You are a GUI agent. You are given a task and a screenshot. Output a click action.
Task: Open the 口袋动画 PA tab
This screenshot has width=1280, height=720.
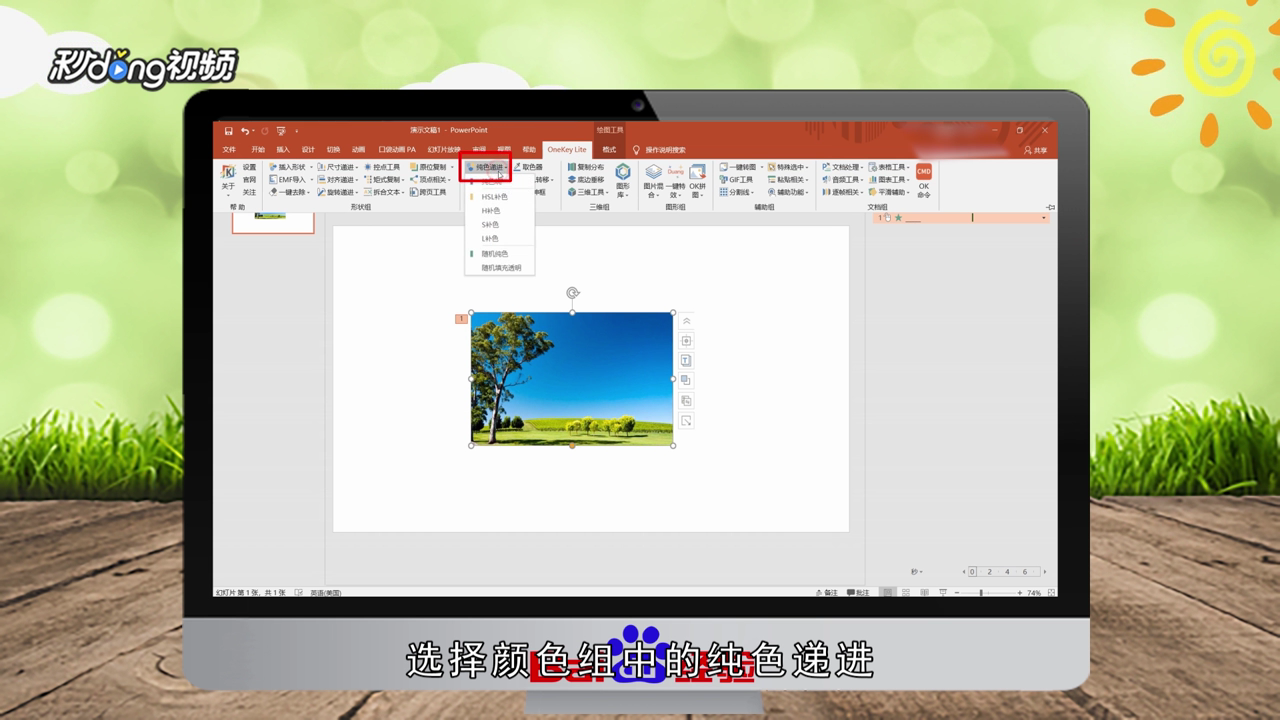[x=396, y=149]
